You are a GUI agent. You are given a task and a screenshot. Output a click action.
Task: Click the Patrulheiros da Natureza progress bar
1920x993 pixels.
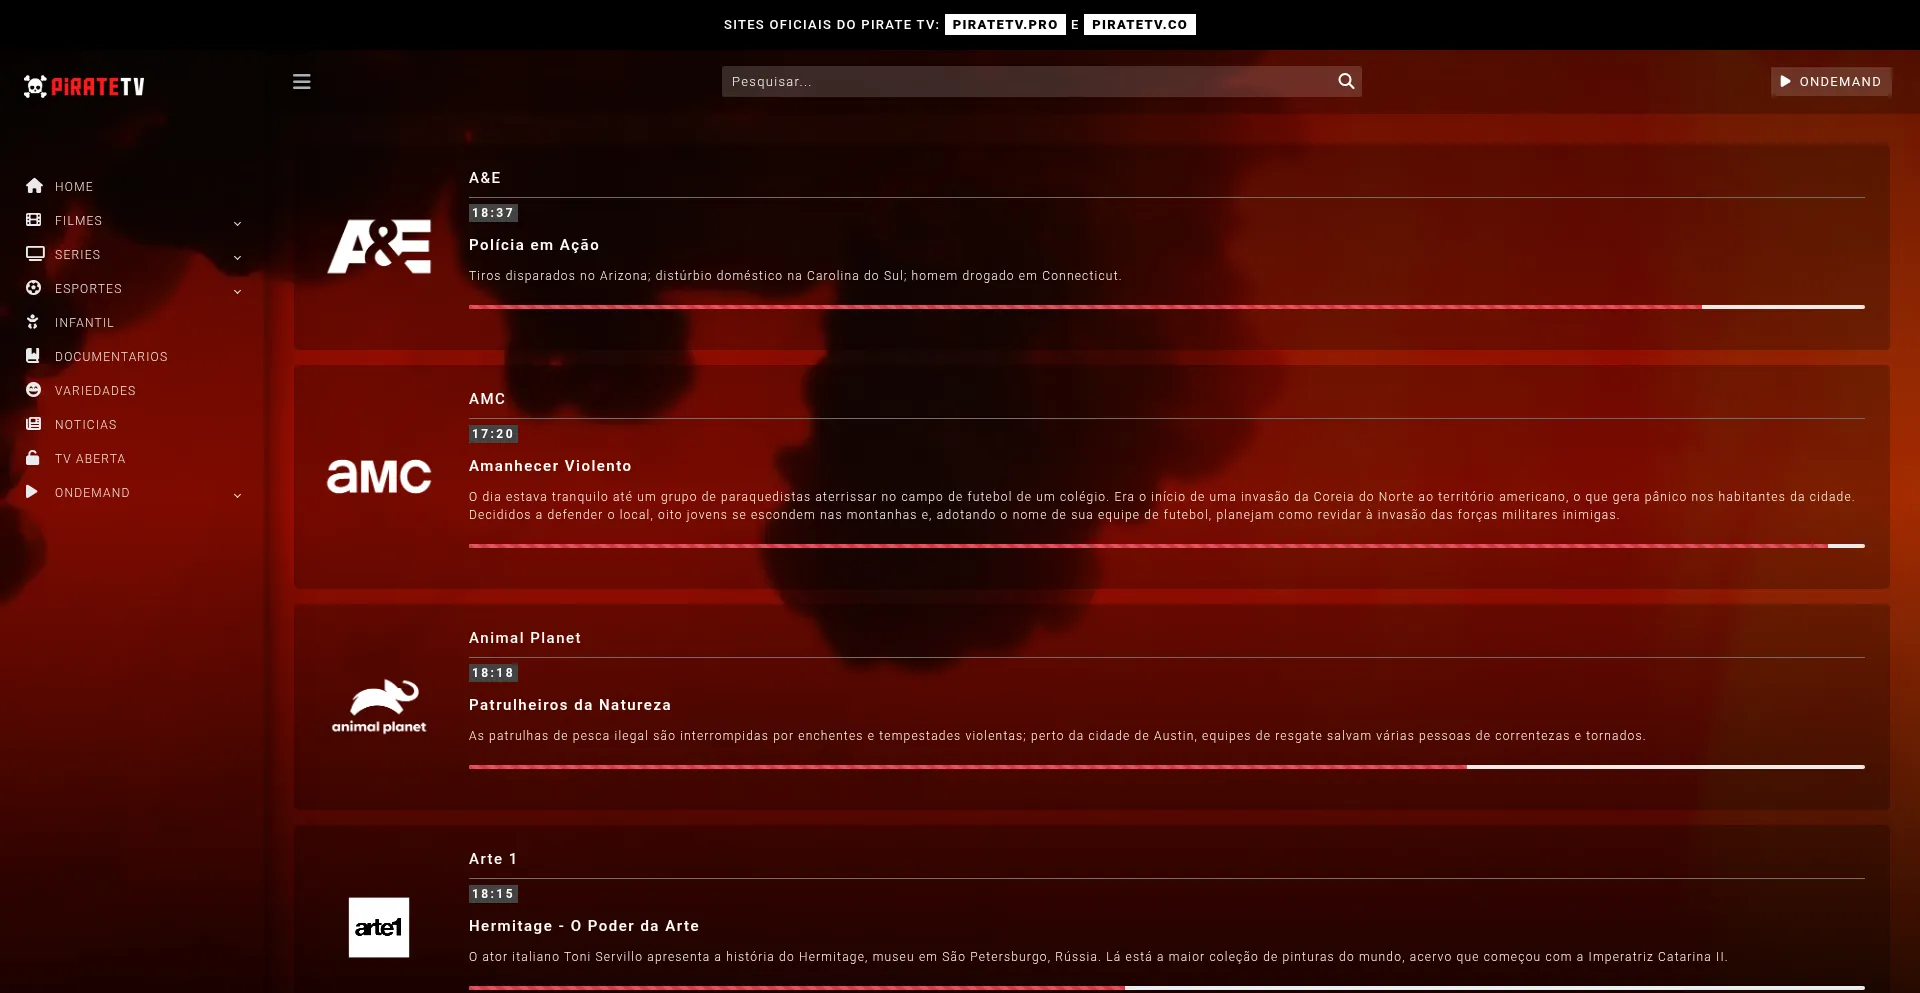click(x=1167, y=767)
